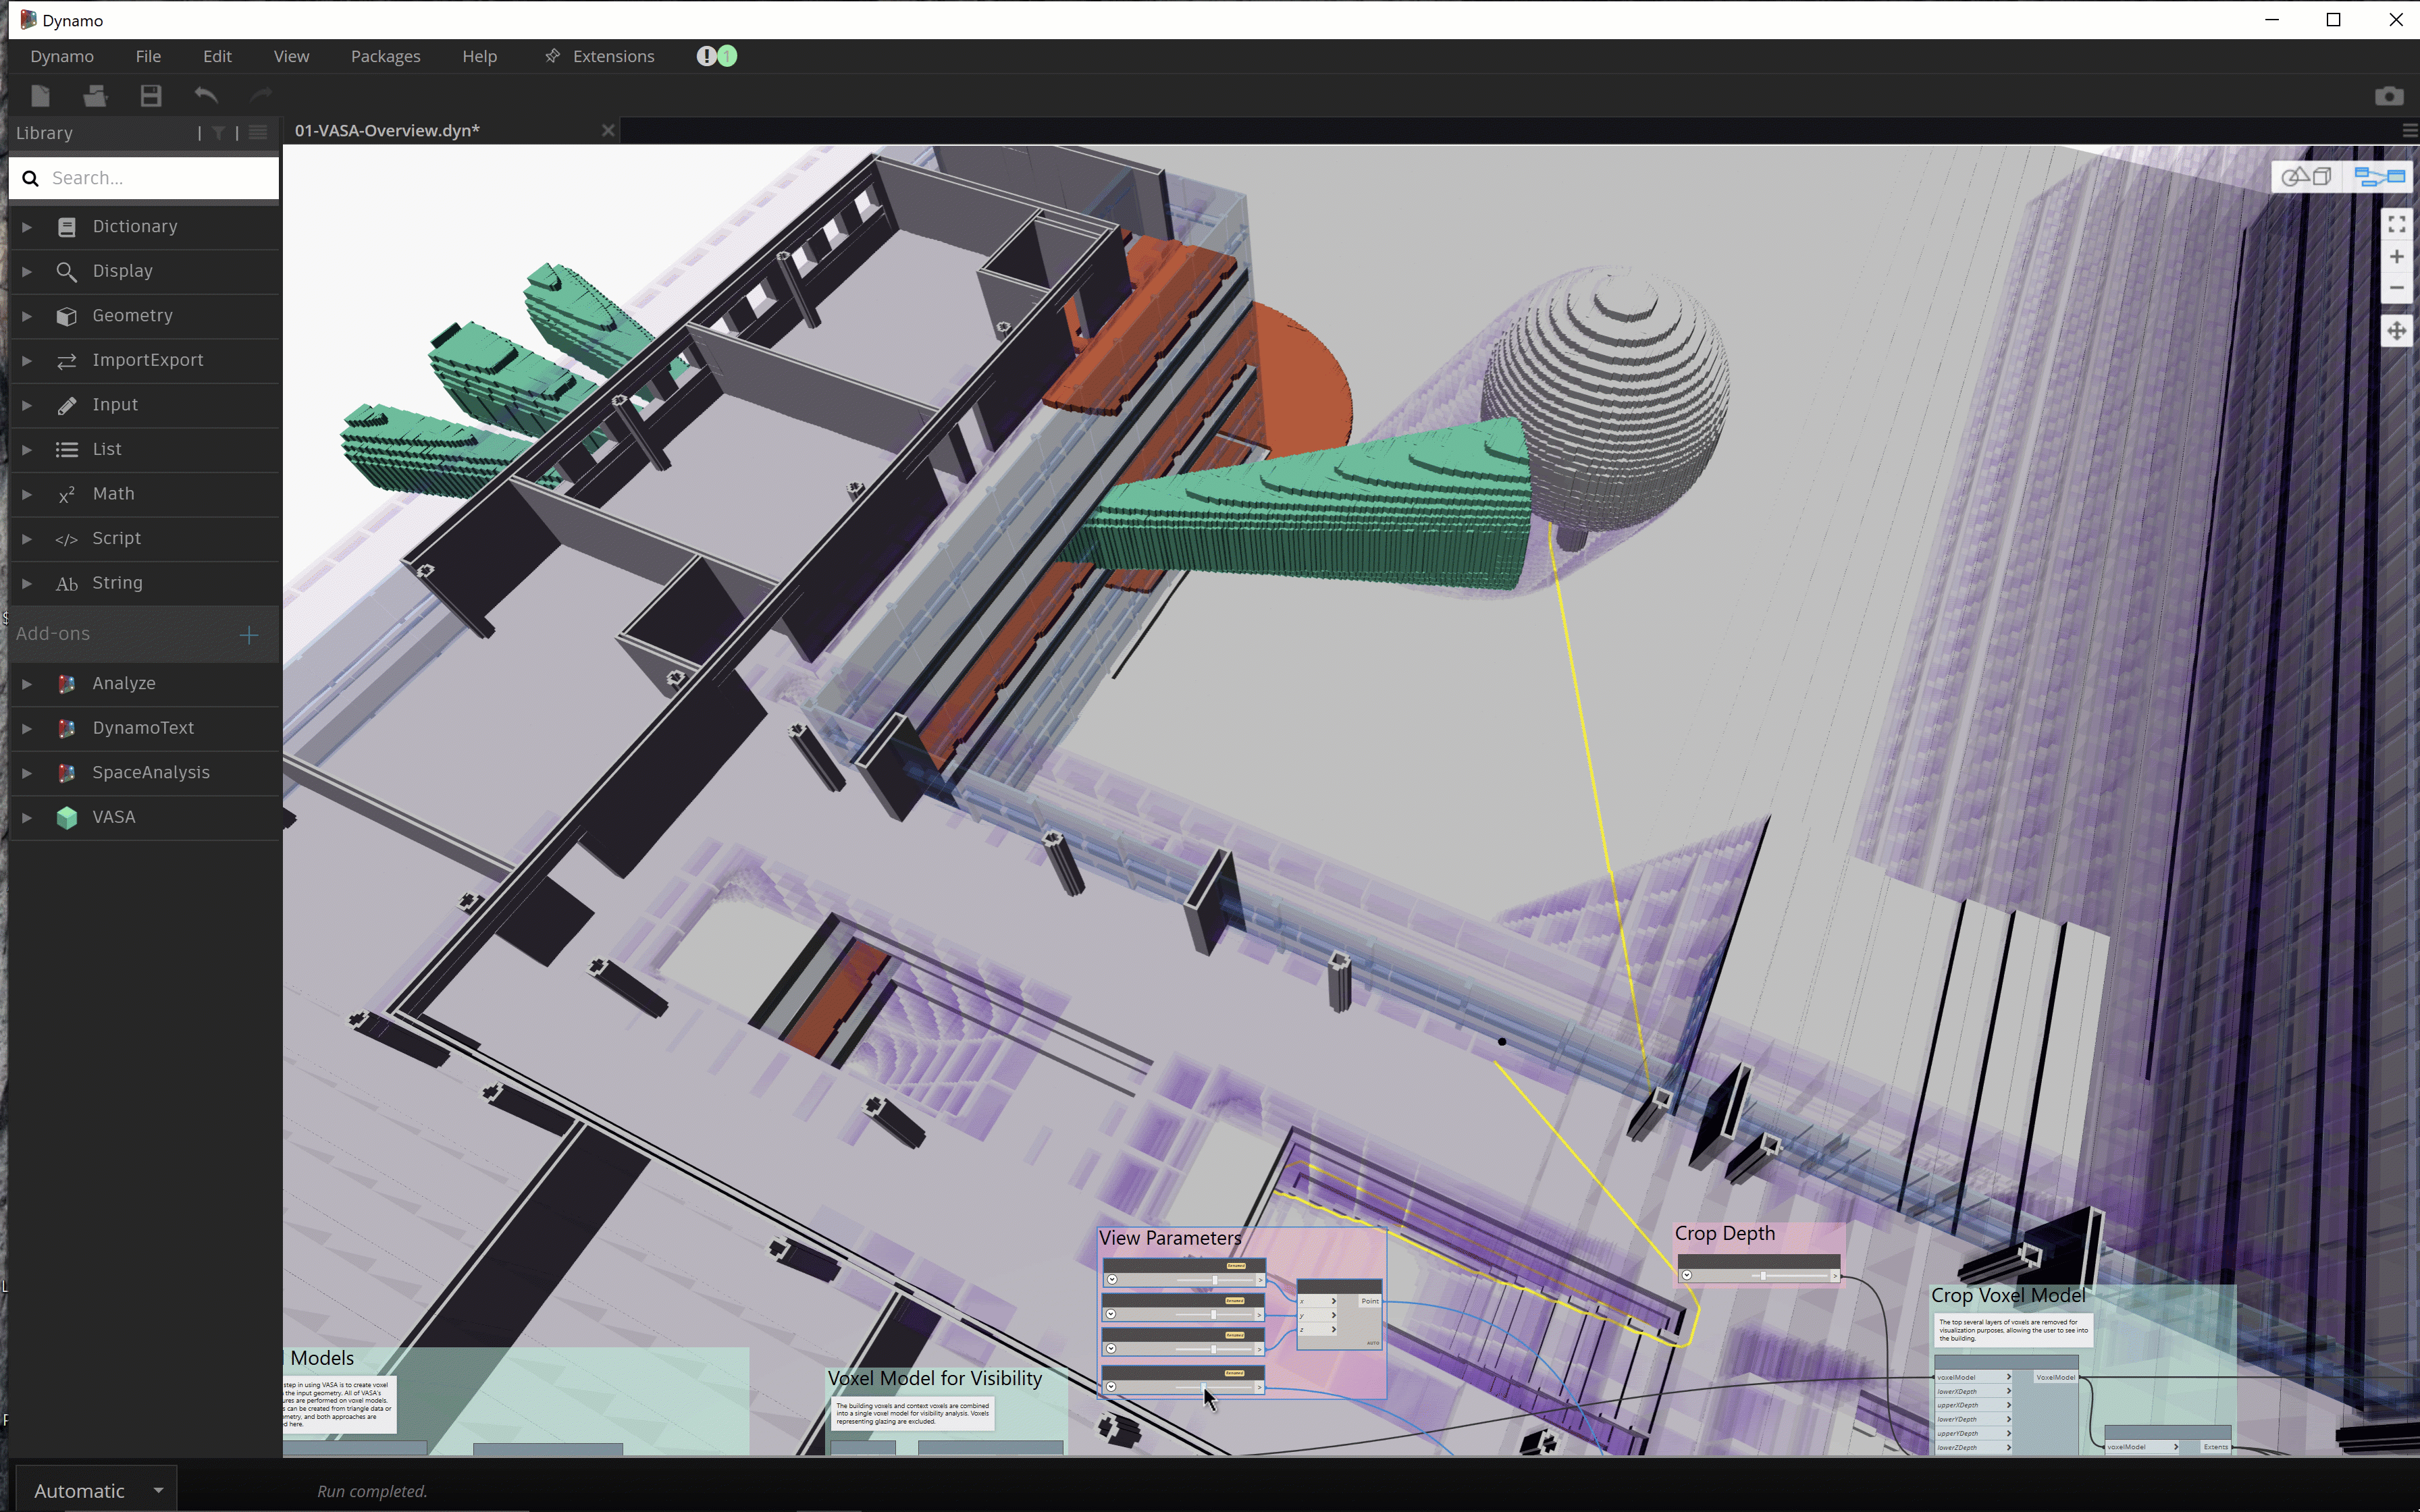The height and width of the screenshot is (1512, 2420).
Task: Select the 01-VASA-Overview.dyn tab
Action: 387,130
